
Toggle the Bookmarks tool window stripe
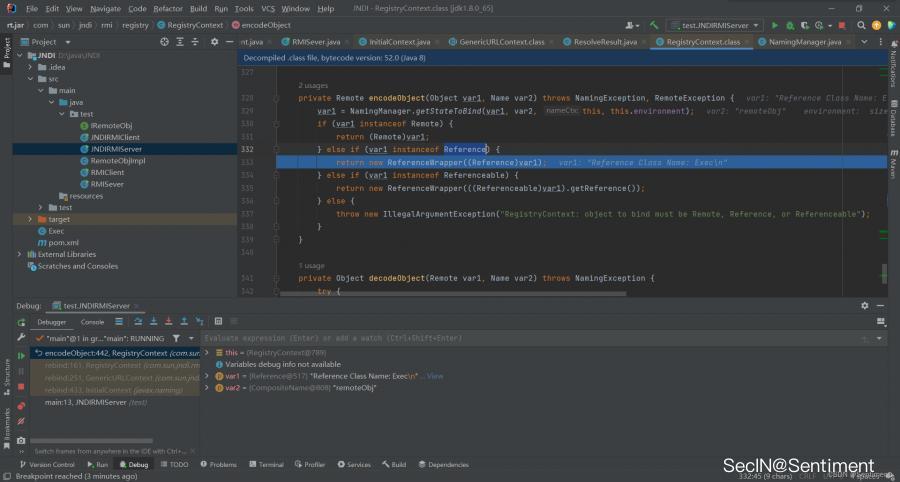click(5, 424)
